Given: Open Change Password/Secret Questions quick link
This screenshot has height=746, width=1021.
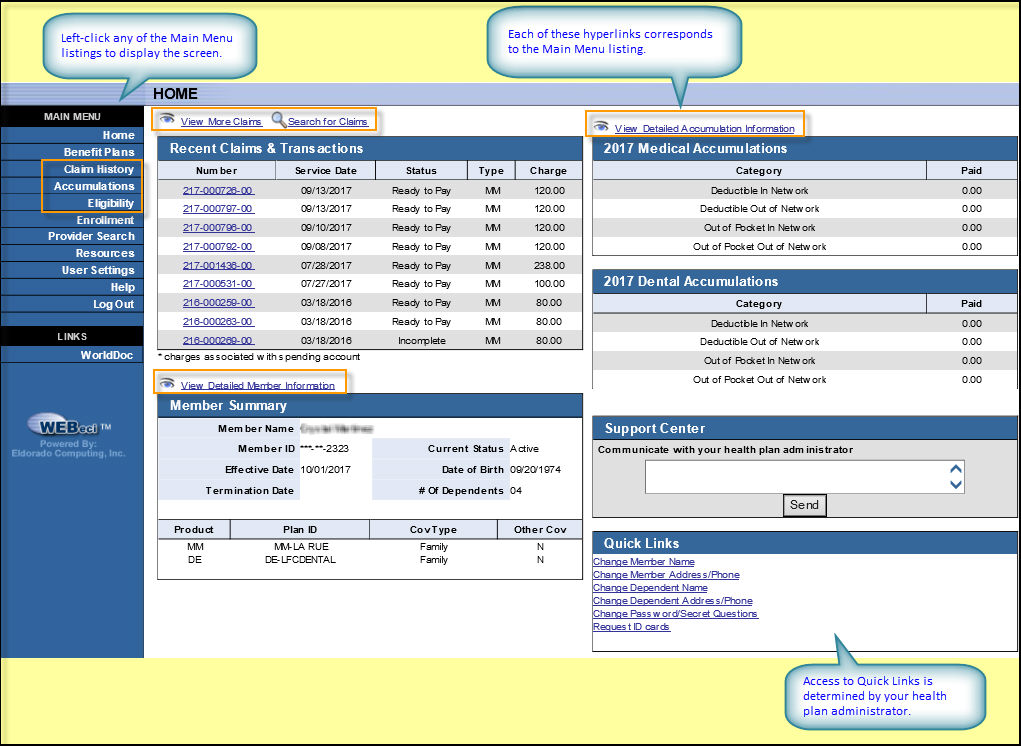Looking at the screenshot, I should 675,614.
